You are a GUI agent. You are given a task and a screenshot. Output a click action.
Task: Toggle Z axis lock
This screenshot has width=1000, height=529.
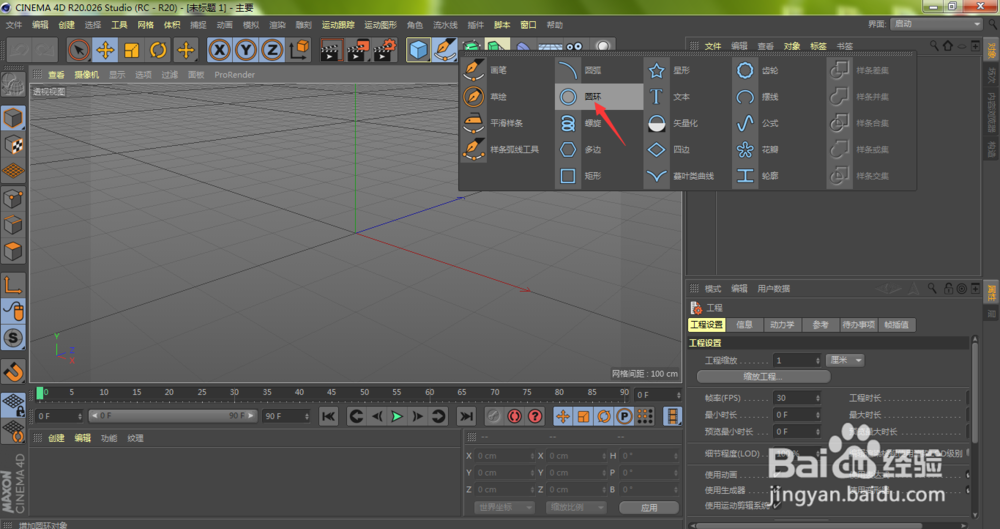pos(272,50)
